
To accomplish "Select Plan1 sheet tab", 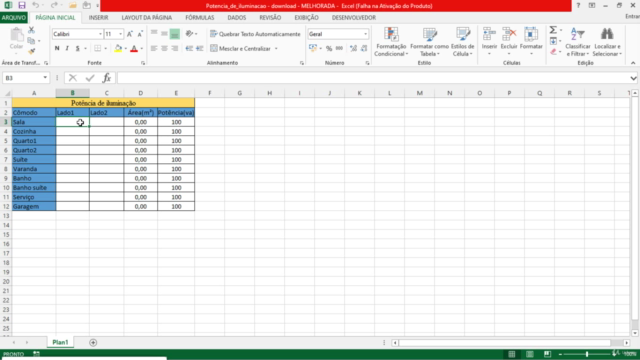I will pos(60,342).
